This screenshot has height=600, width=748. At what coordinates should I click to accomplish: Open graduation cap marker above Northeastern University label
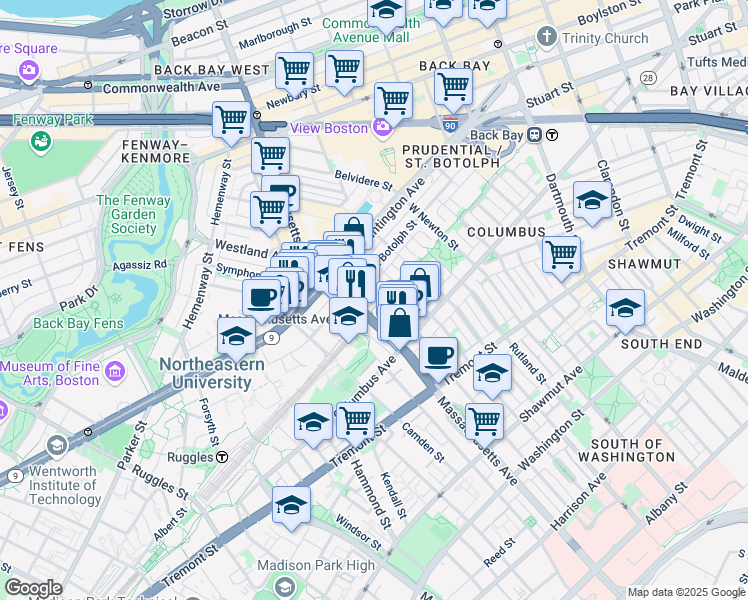click(236, 339)
